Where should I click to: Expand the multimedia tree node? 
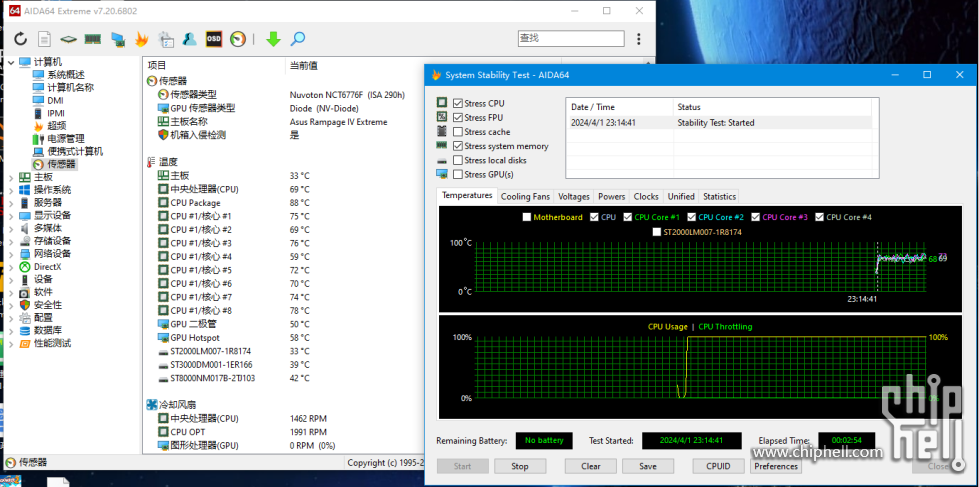(11, 228)
